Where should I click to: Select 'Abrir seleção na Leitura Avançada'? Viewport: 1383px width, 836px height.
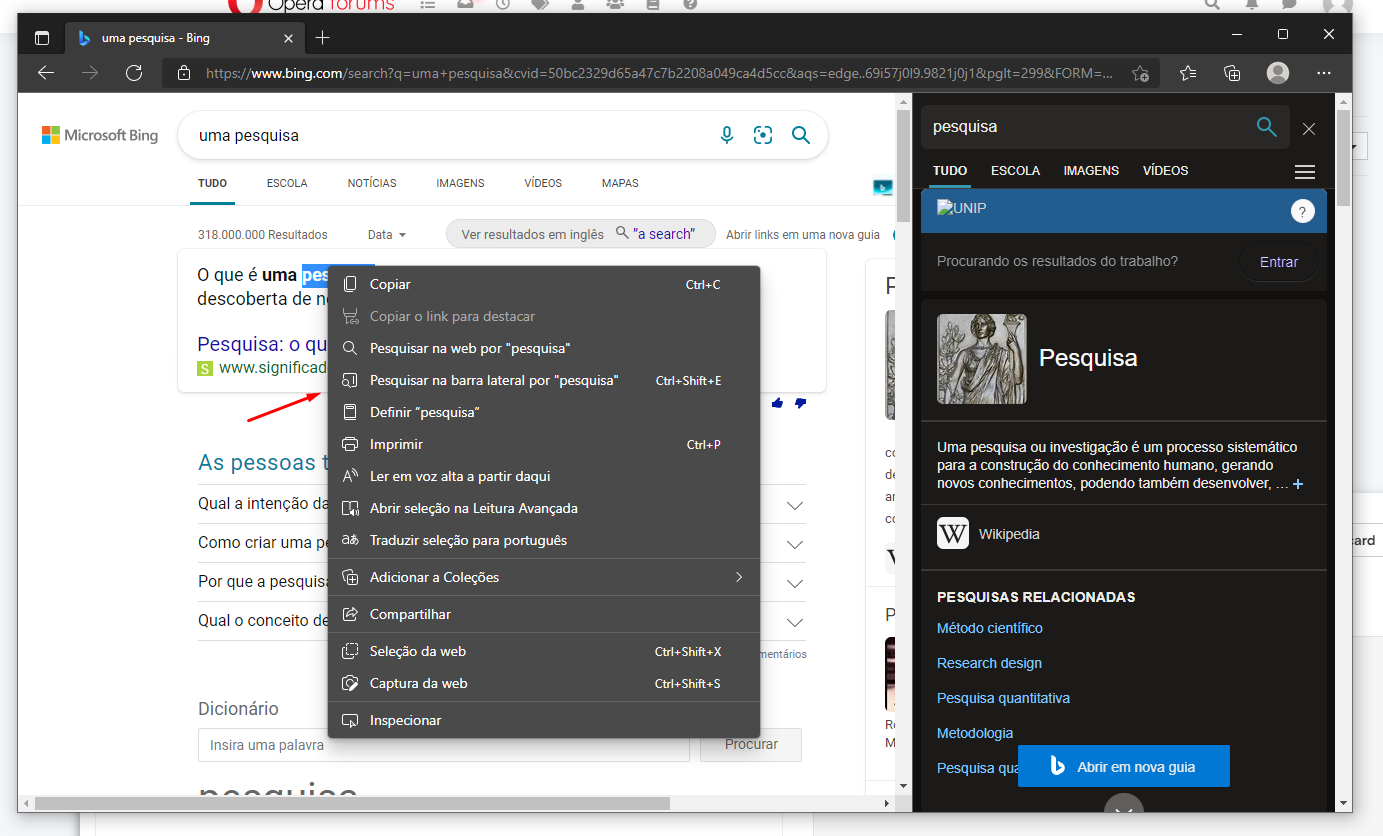(544, 509)
